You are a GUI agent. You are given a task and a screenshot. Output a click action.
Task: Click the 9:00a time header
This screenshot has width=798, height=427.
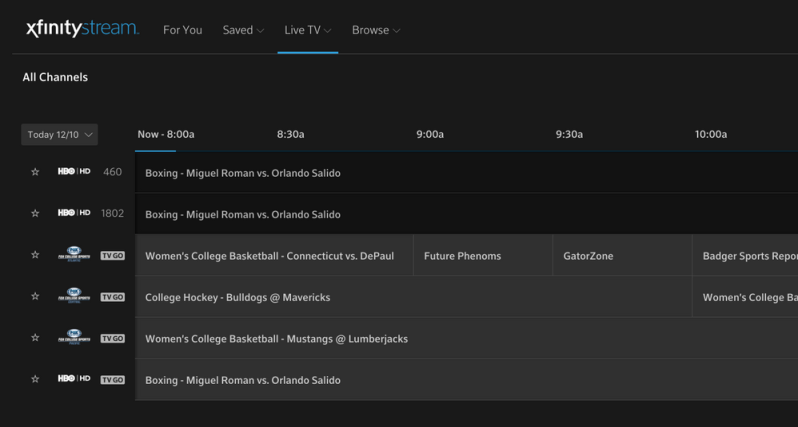coord(430,134)
